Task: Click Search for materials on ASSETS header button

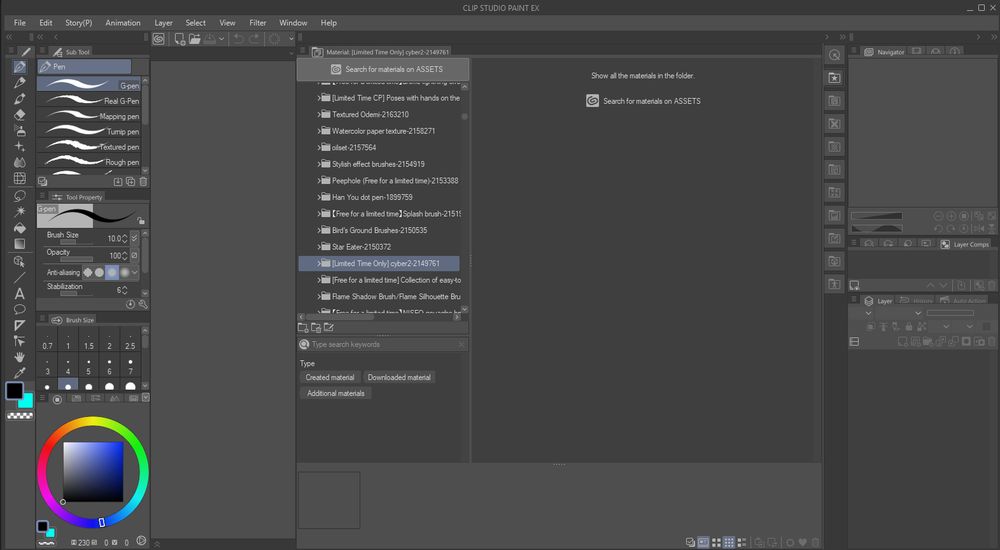Action: coord(383,69)
